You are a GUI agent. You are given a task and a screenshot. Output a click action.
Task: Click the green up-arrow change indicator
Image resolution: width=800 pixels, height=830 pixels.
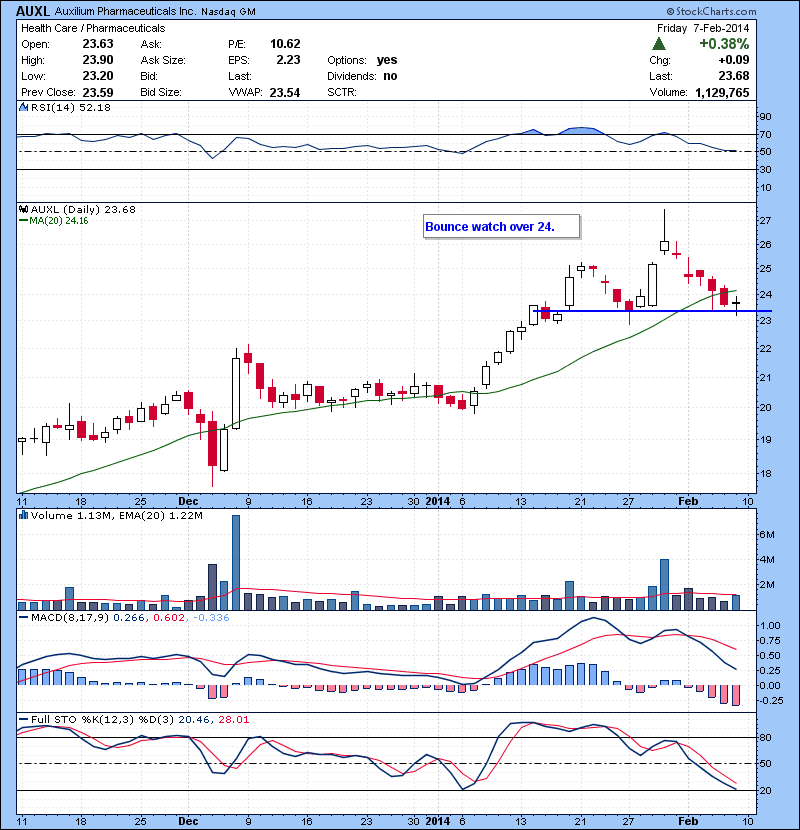point(659,44)
